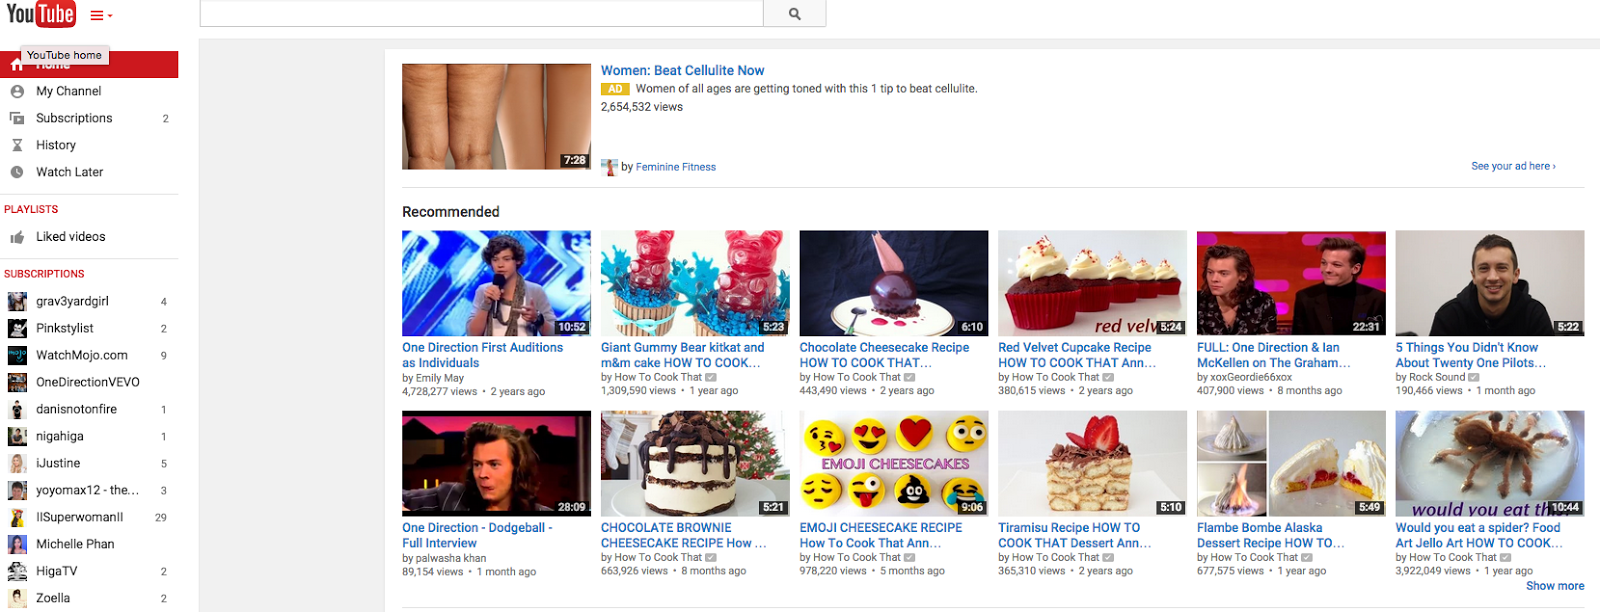Open the One Direction Graham Norton video thumbnail
Screen dimensions: 1600x612
coord(1291,283)
